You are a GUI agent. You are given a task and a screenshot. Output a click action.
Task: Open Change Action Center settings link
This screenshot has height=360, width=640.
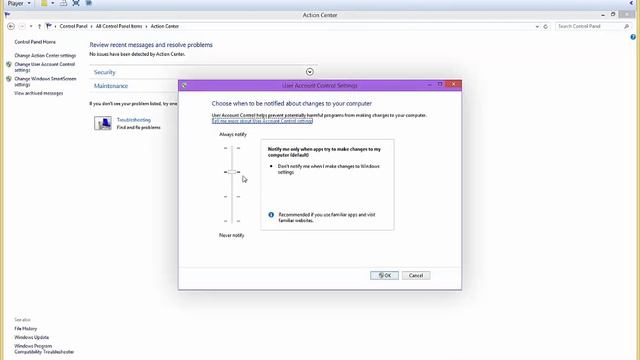[45, 56]
